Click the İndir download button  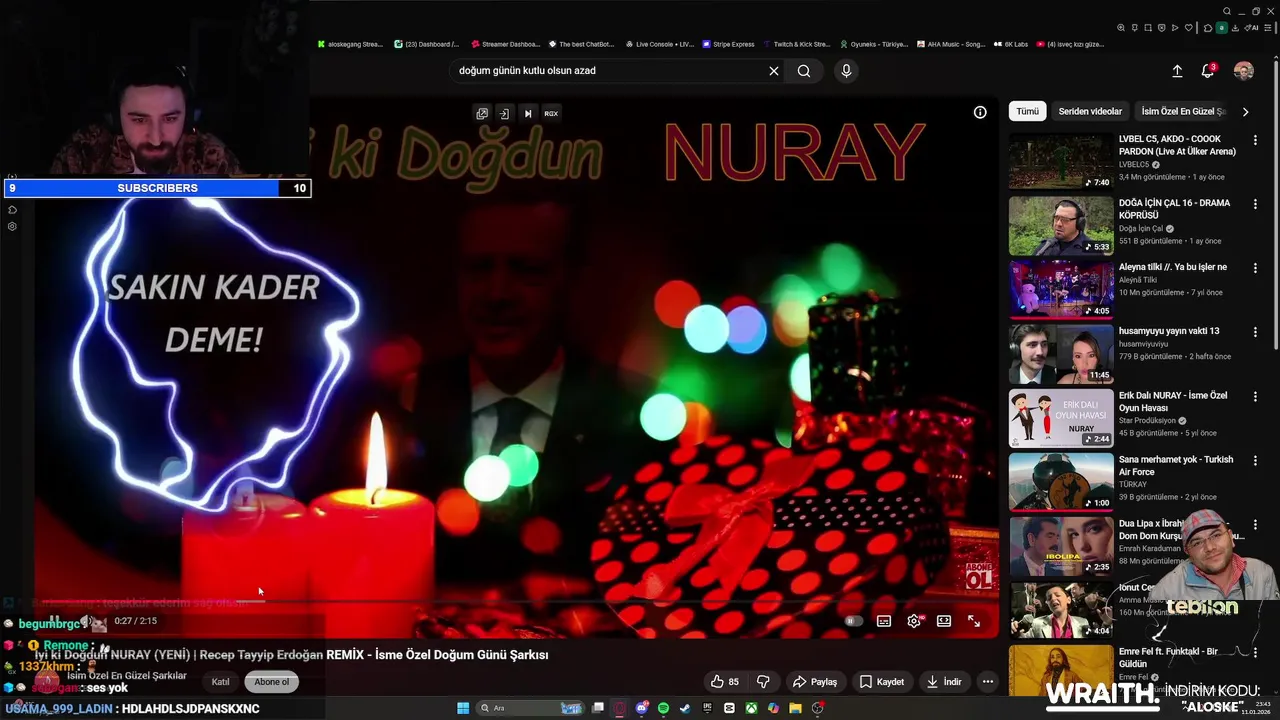tap(944, 682)
